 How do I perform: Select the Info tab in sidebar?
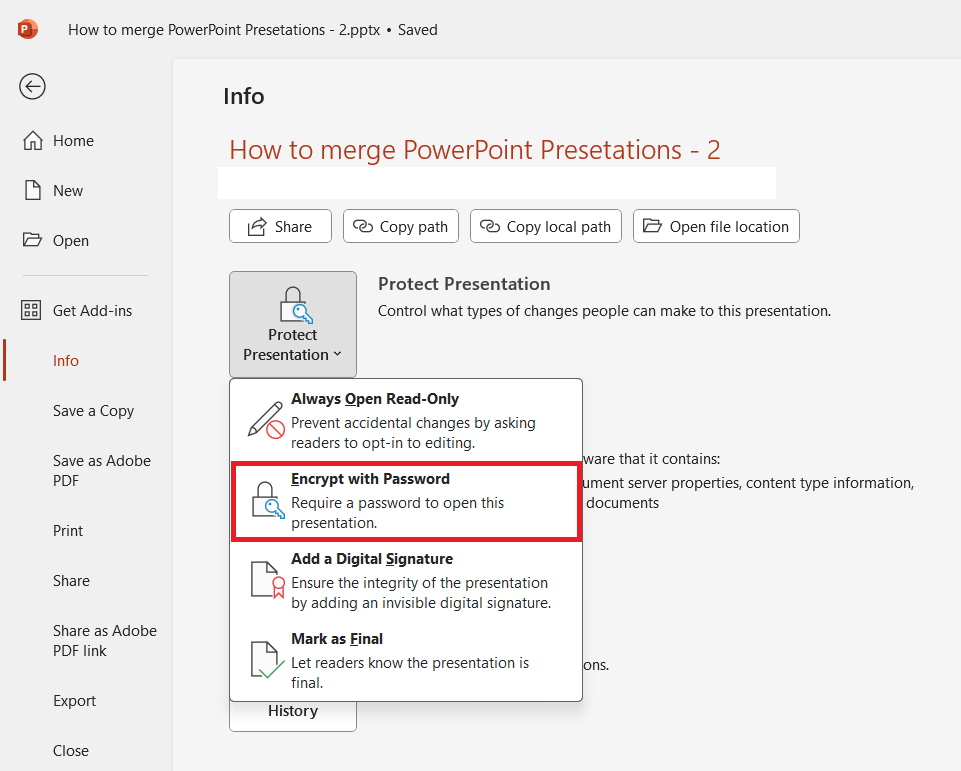coord(66,360)
